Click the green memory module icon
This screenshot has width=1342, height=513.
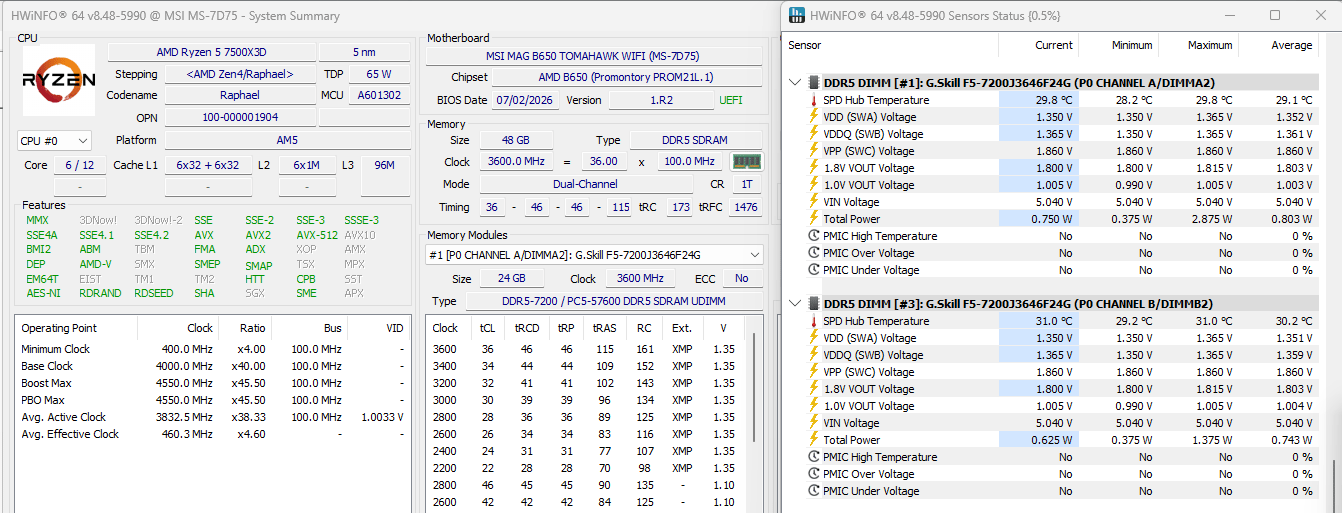tap(744, 161)
